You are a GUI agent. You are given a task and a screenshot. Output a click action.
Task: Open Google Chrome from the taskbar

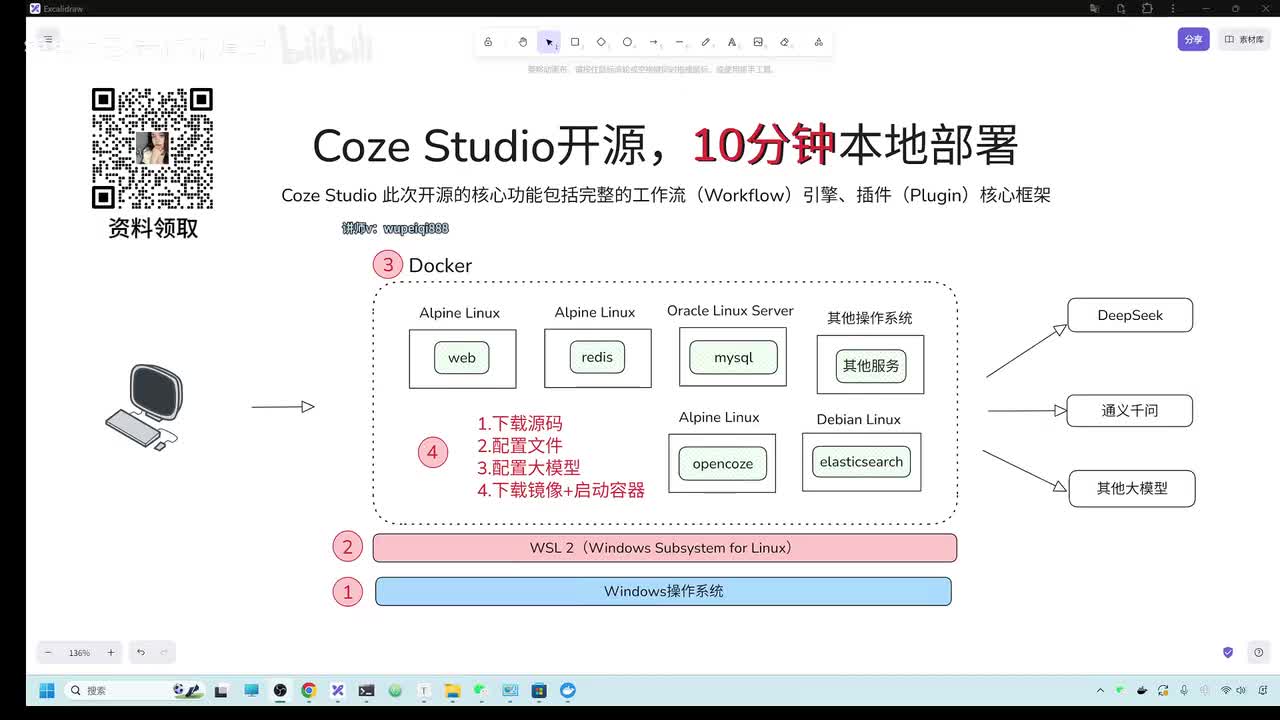(309, 690)
